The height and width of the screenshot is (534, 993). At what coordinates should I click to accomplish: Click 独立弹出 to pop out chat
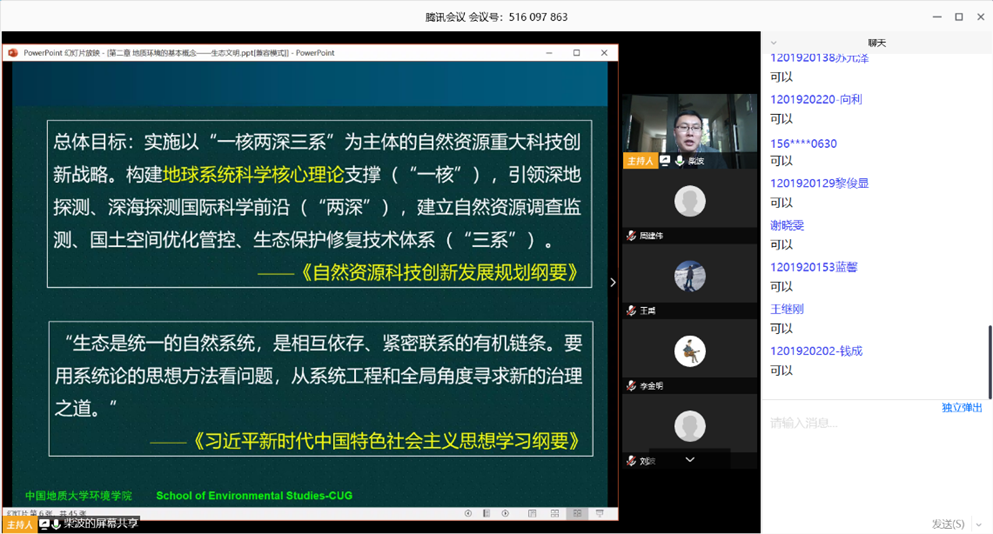(961, 408)
